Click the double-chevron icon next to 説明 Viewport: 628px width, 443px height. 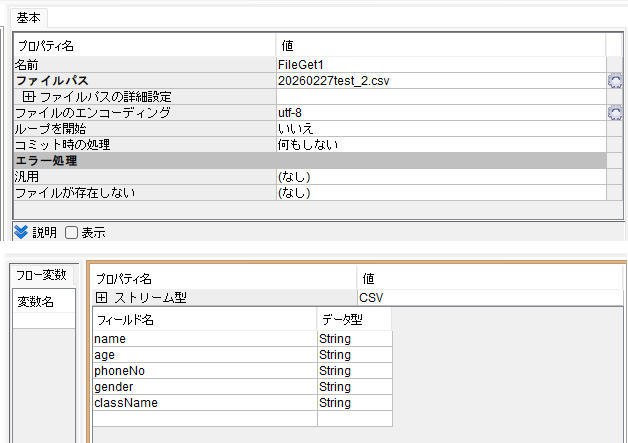pyautogui.click(x=21, y=232)
